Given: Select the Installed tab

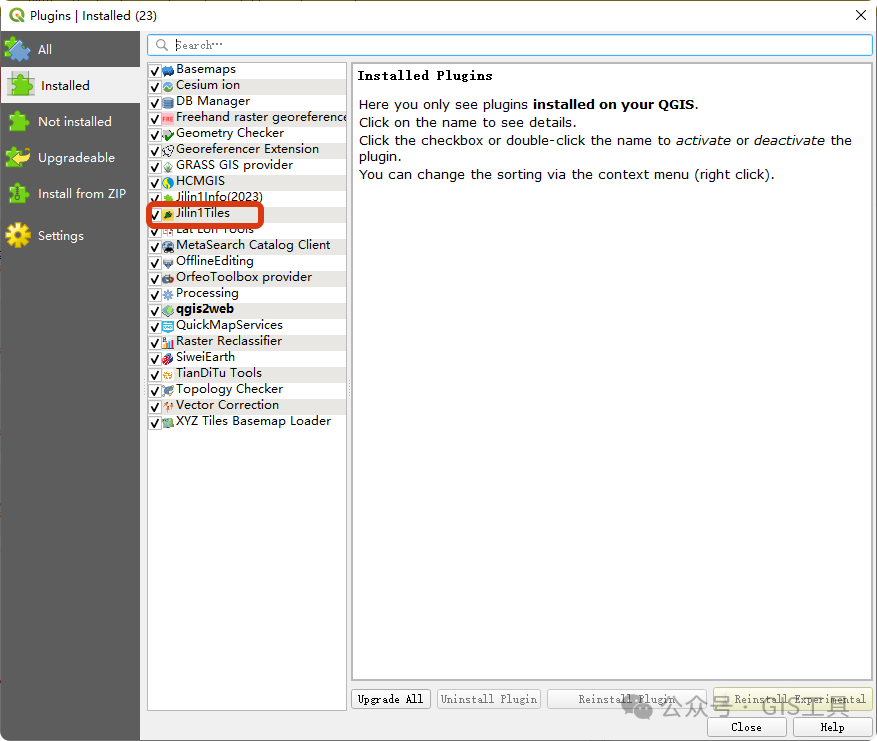Looking at the screenshot, I should point(70,85).
